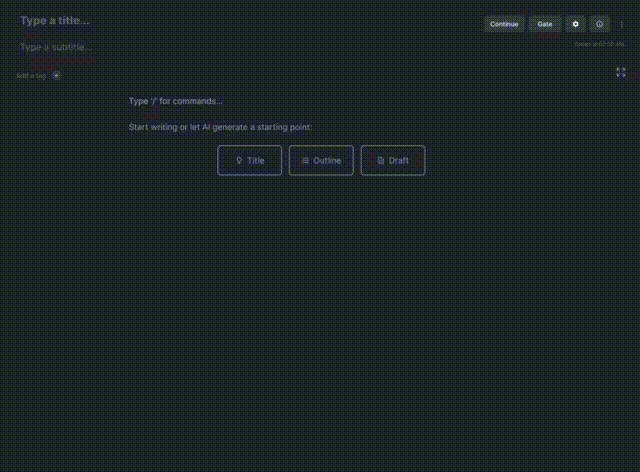Open the settings gear in the top toolbar
This screenshot has height=472, width=640.
[x=575, y=24]
